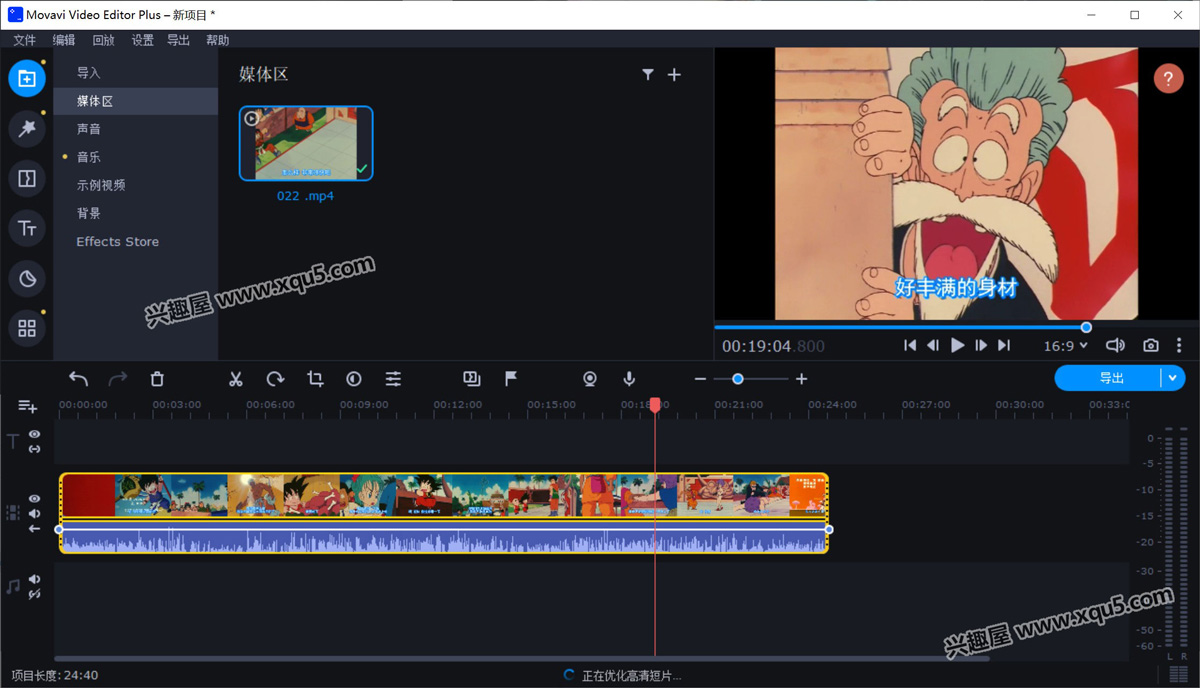1200x688 pixels.
Task: Hide the video track using its eye icon
Action: coord(35,498)
